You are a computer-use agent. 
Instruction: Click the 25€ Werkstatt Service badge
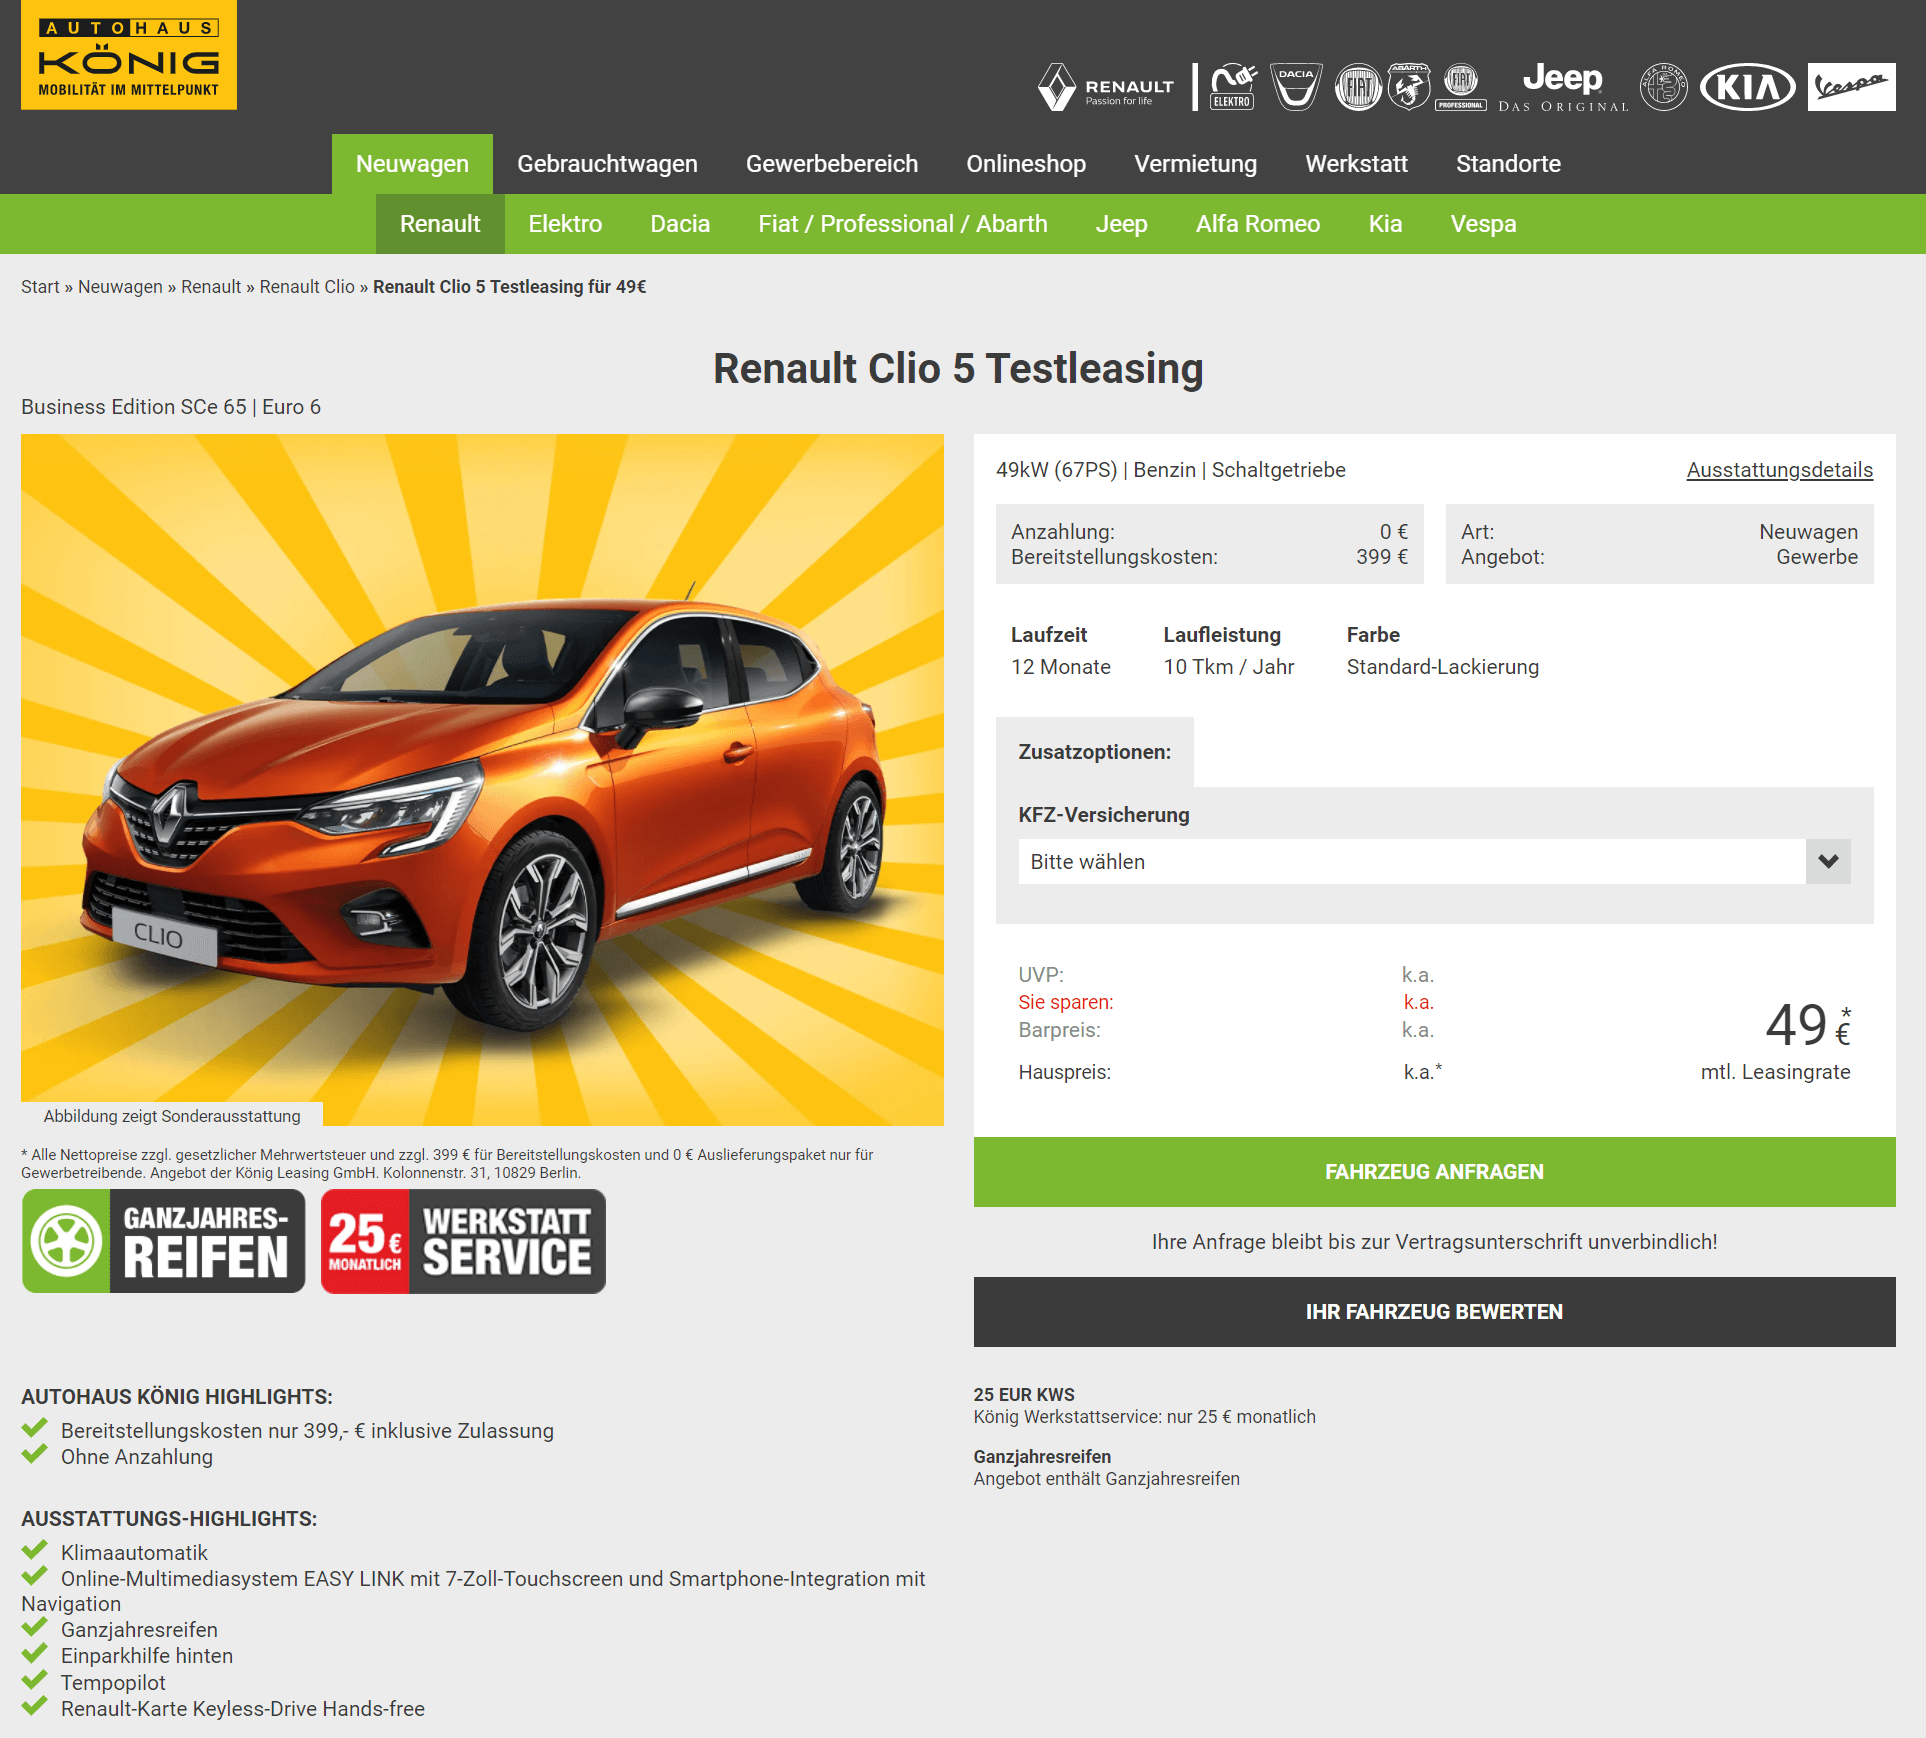[x=463, y=1241]
